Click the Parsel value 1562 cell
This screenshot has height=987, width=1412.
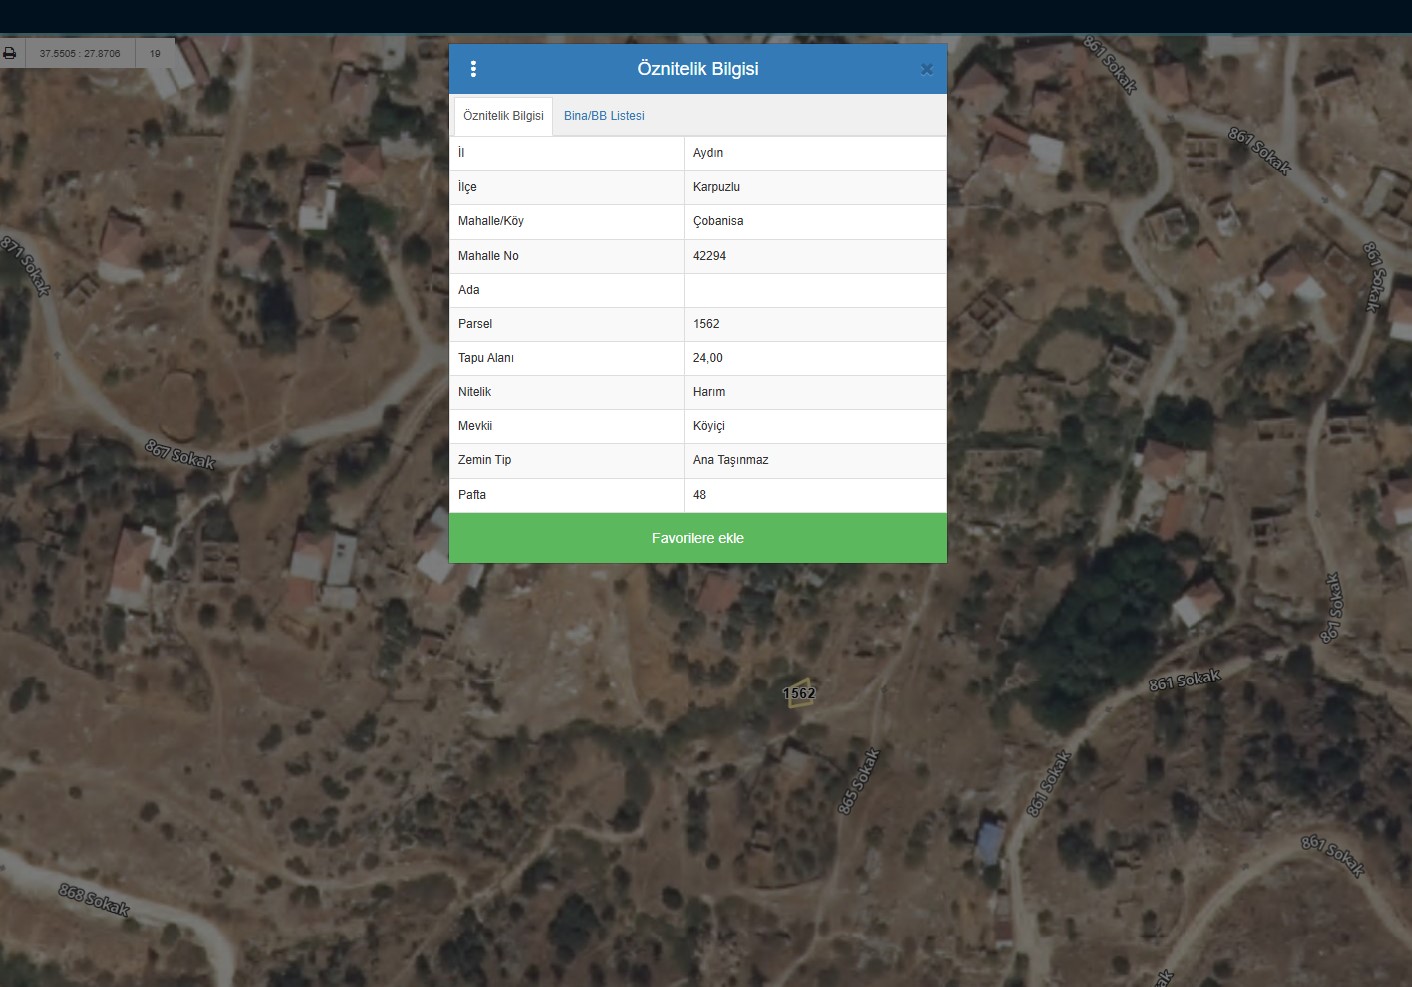click(706, 324)
